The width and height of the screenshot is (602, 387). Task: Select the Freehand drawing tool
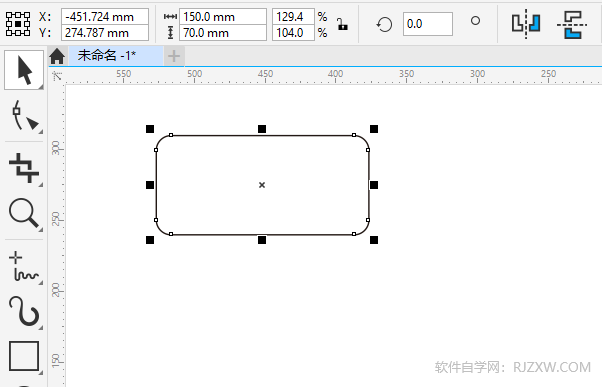[24, 266]
